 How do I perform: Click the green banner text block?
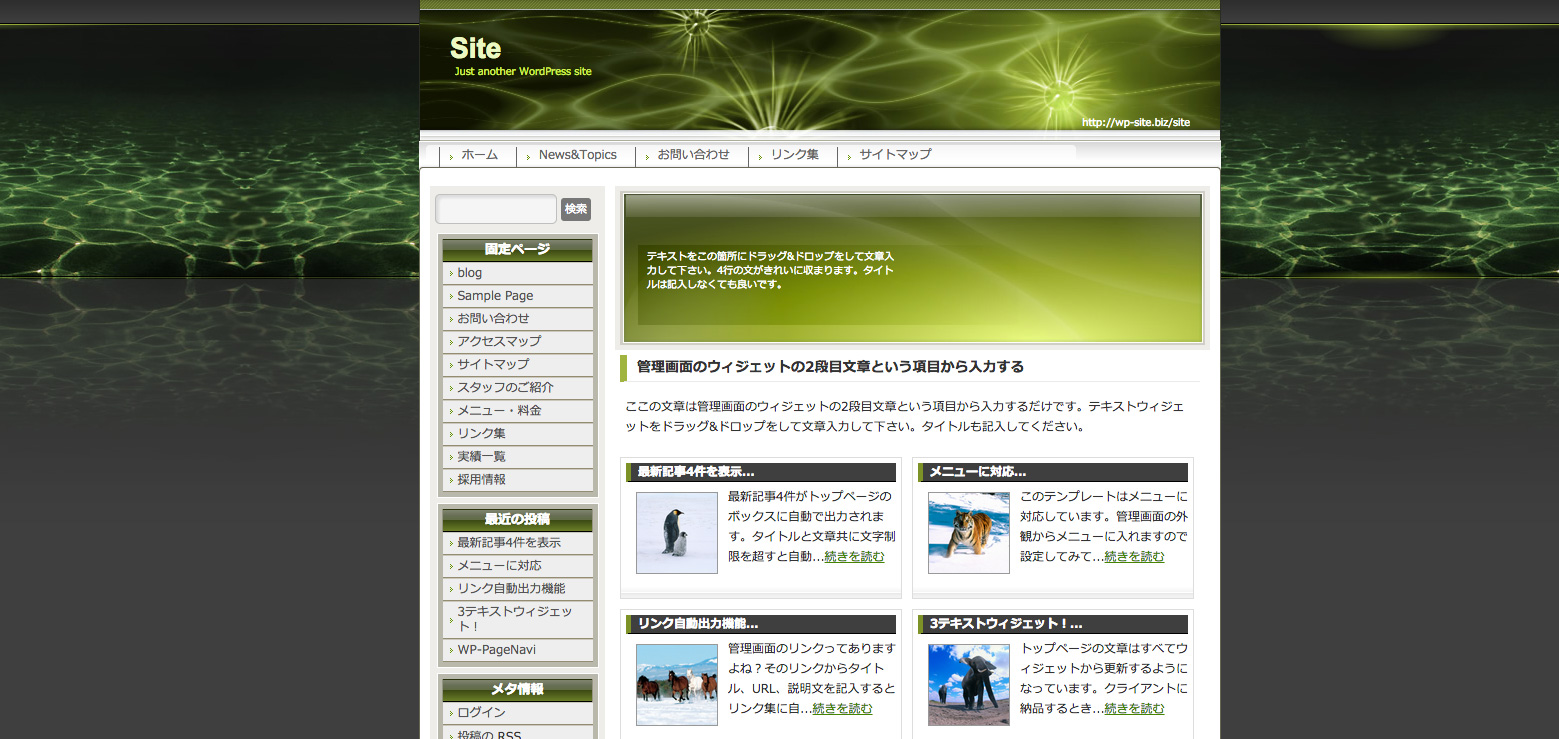(x=770, y=271)
